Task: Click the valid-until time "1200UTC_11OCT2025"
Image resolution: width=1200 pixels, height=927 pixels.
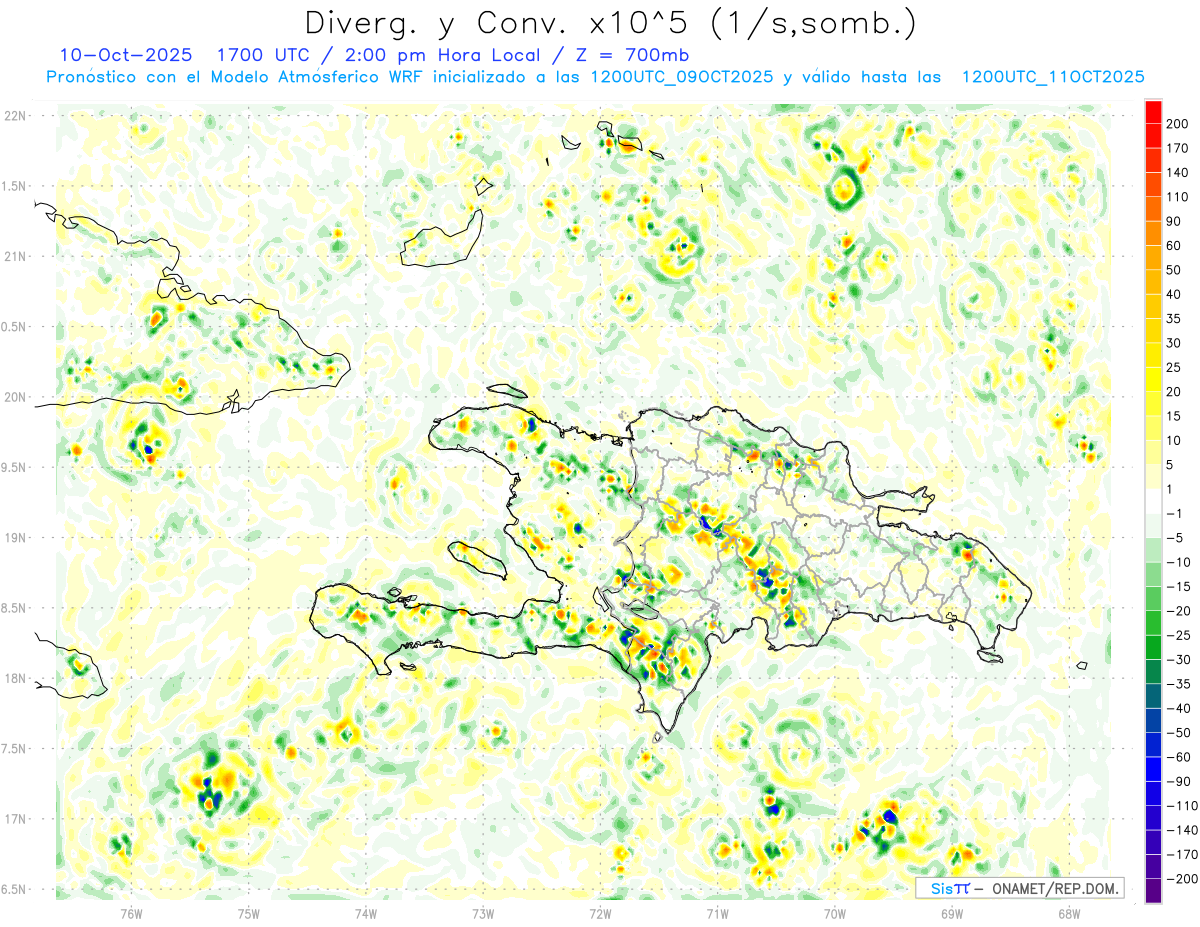Action: pos(1052,77)
